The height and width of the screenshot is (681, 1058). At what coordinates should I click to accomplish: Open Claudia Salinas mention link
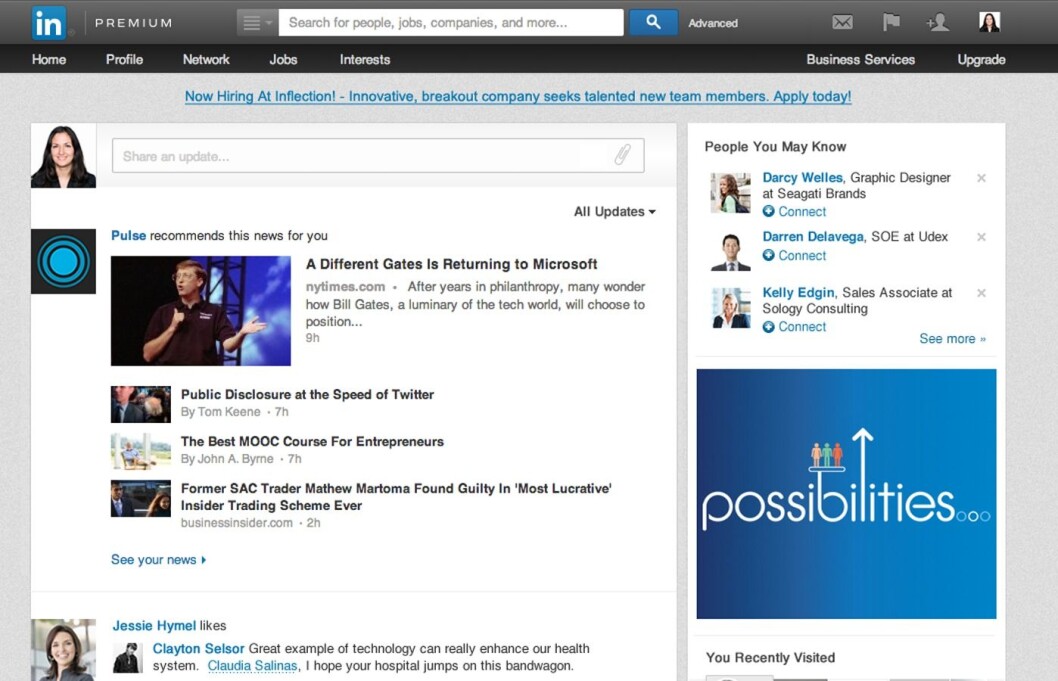(x=252, y=666)
